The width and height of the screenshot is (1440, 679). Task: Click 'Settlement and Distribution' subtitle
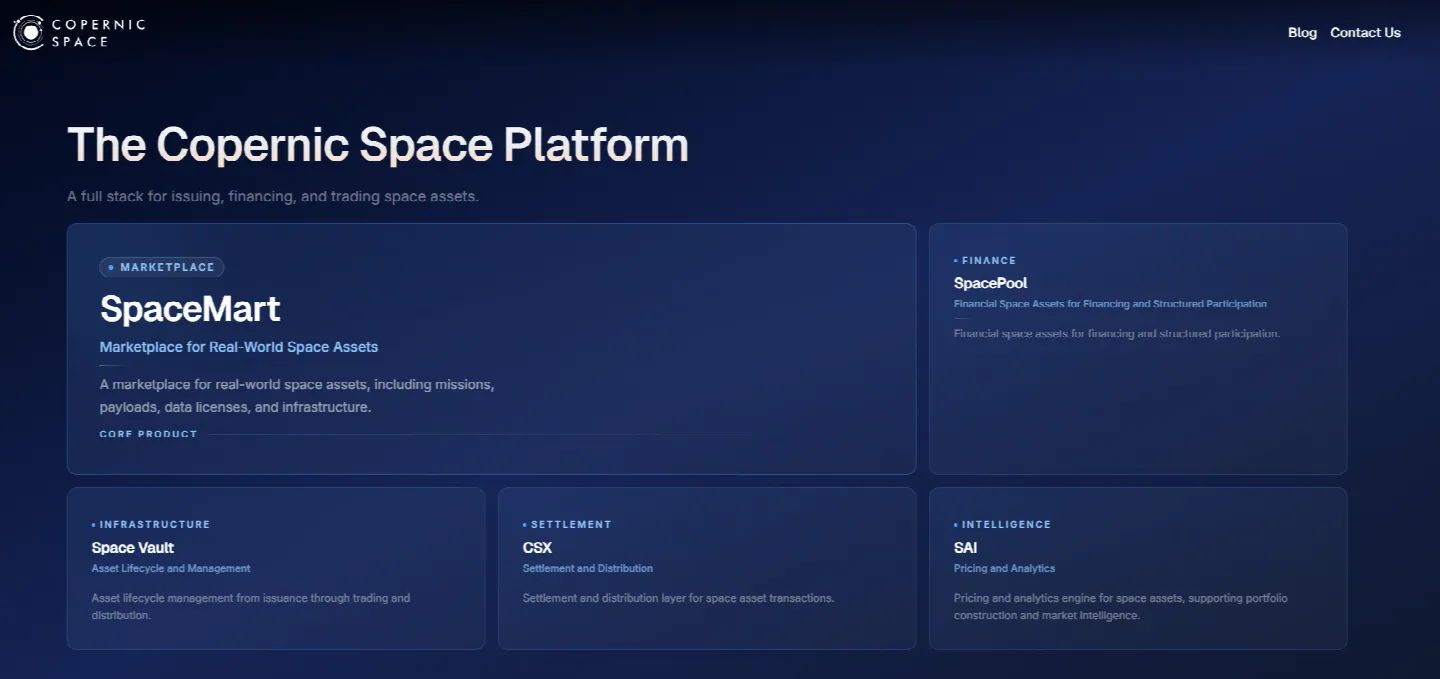click(588, 568)
